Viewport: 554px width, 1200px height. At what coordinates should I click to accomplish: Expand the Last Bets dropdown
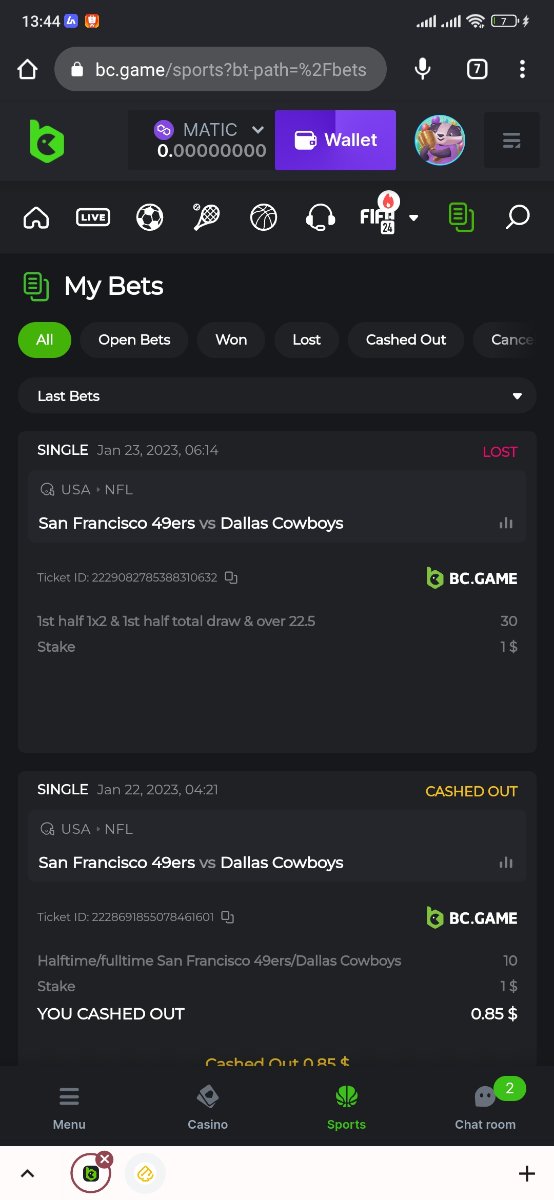(277, 396)
